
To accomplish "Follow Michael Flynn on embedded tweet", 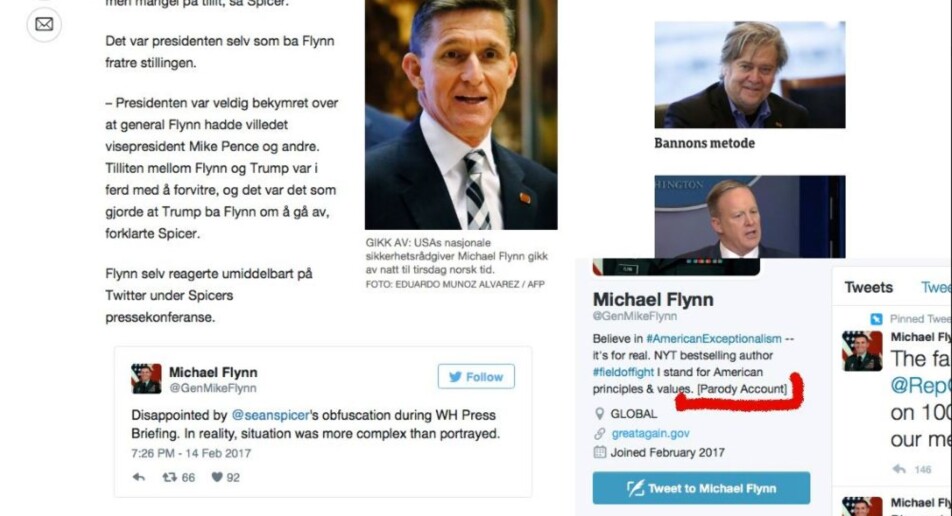I will (476, 376).
